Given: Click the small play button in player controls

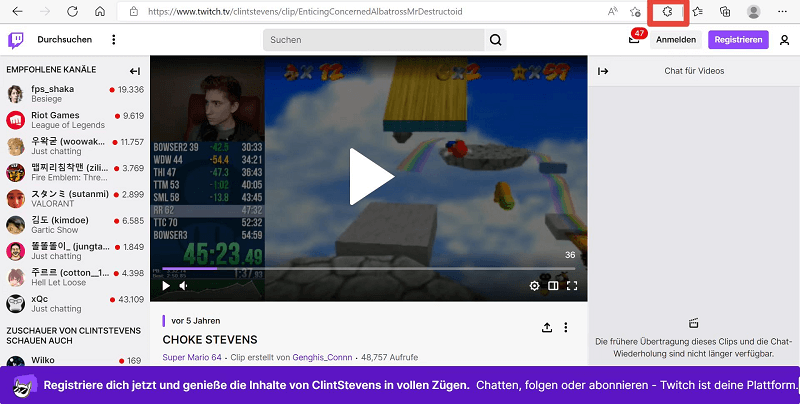Looking at the screenshot, I should tap(166, 286).
